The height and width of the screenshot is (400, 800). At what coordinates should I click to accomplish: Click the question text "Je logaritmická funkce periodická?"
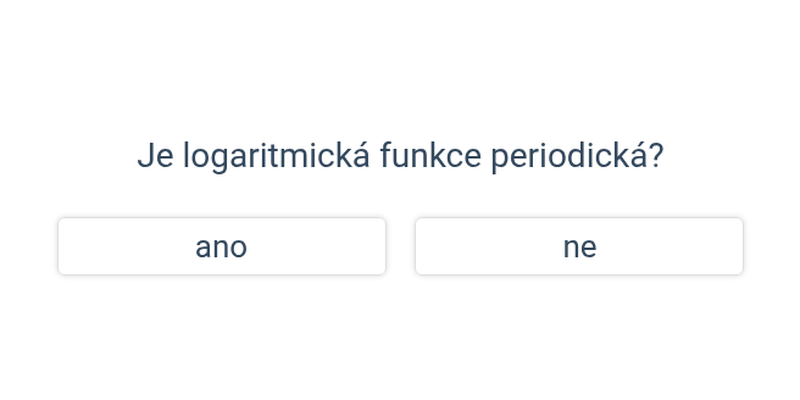(401, 156)
